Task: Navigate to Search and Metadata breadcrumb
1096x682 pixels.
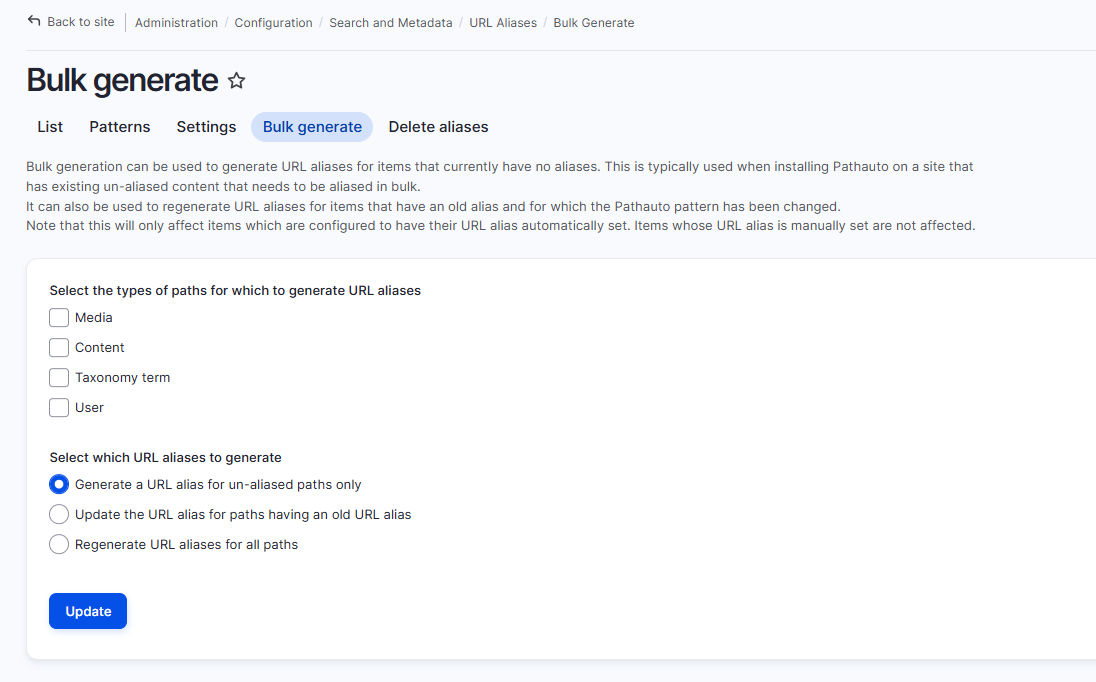Action: click(391, 22)
